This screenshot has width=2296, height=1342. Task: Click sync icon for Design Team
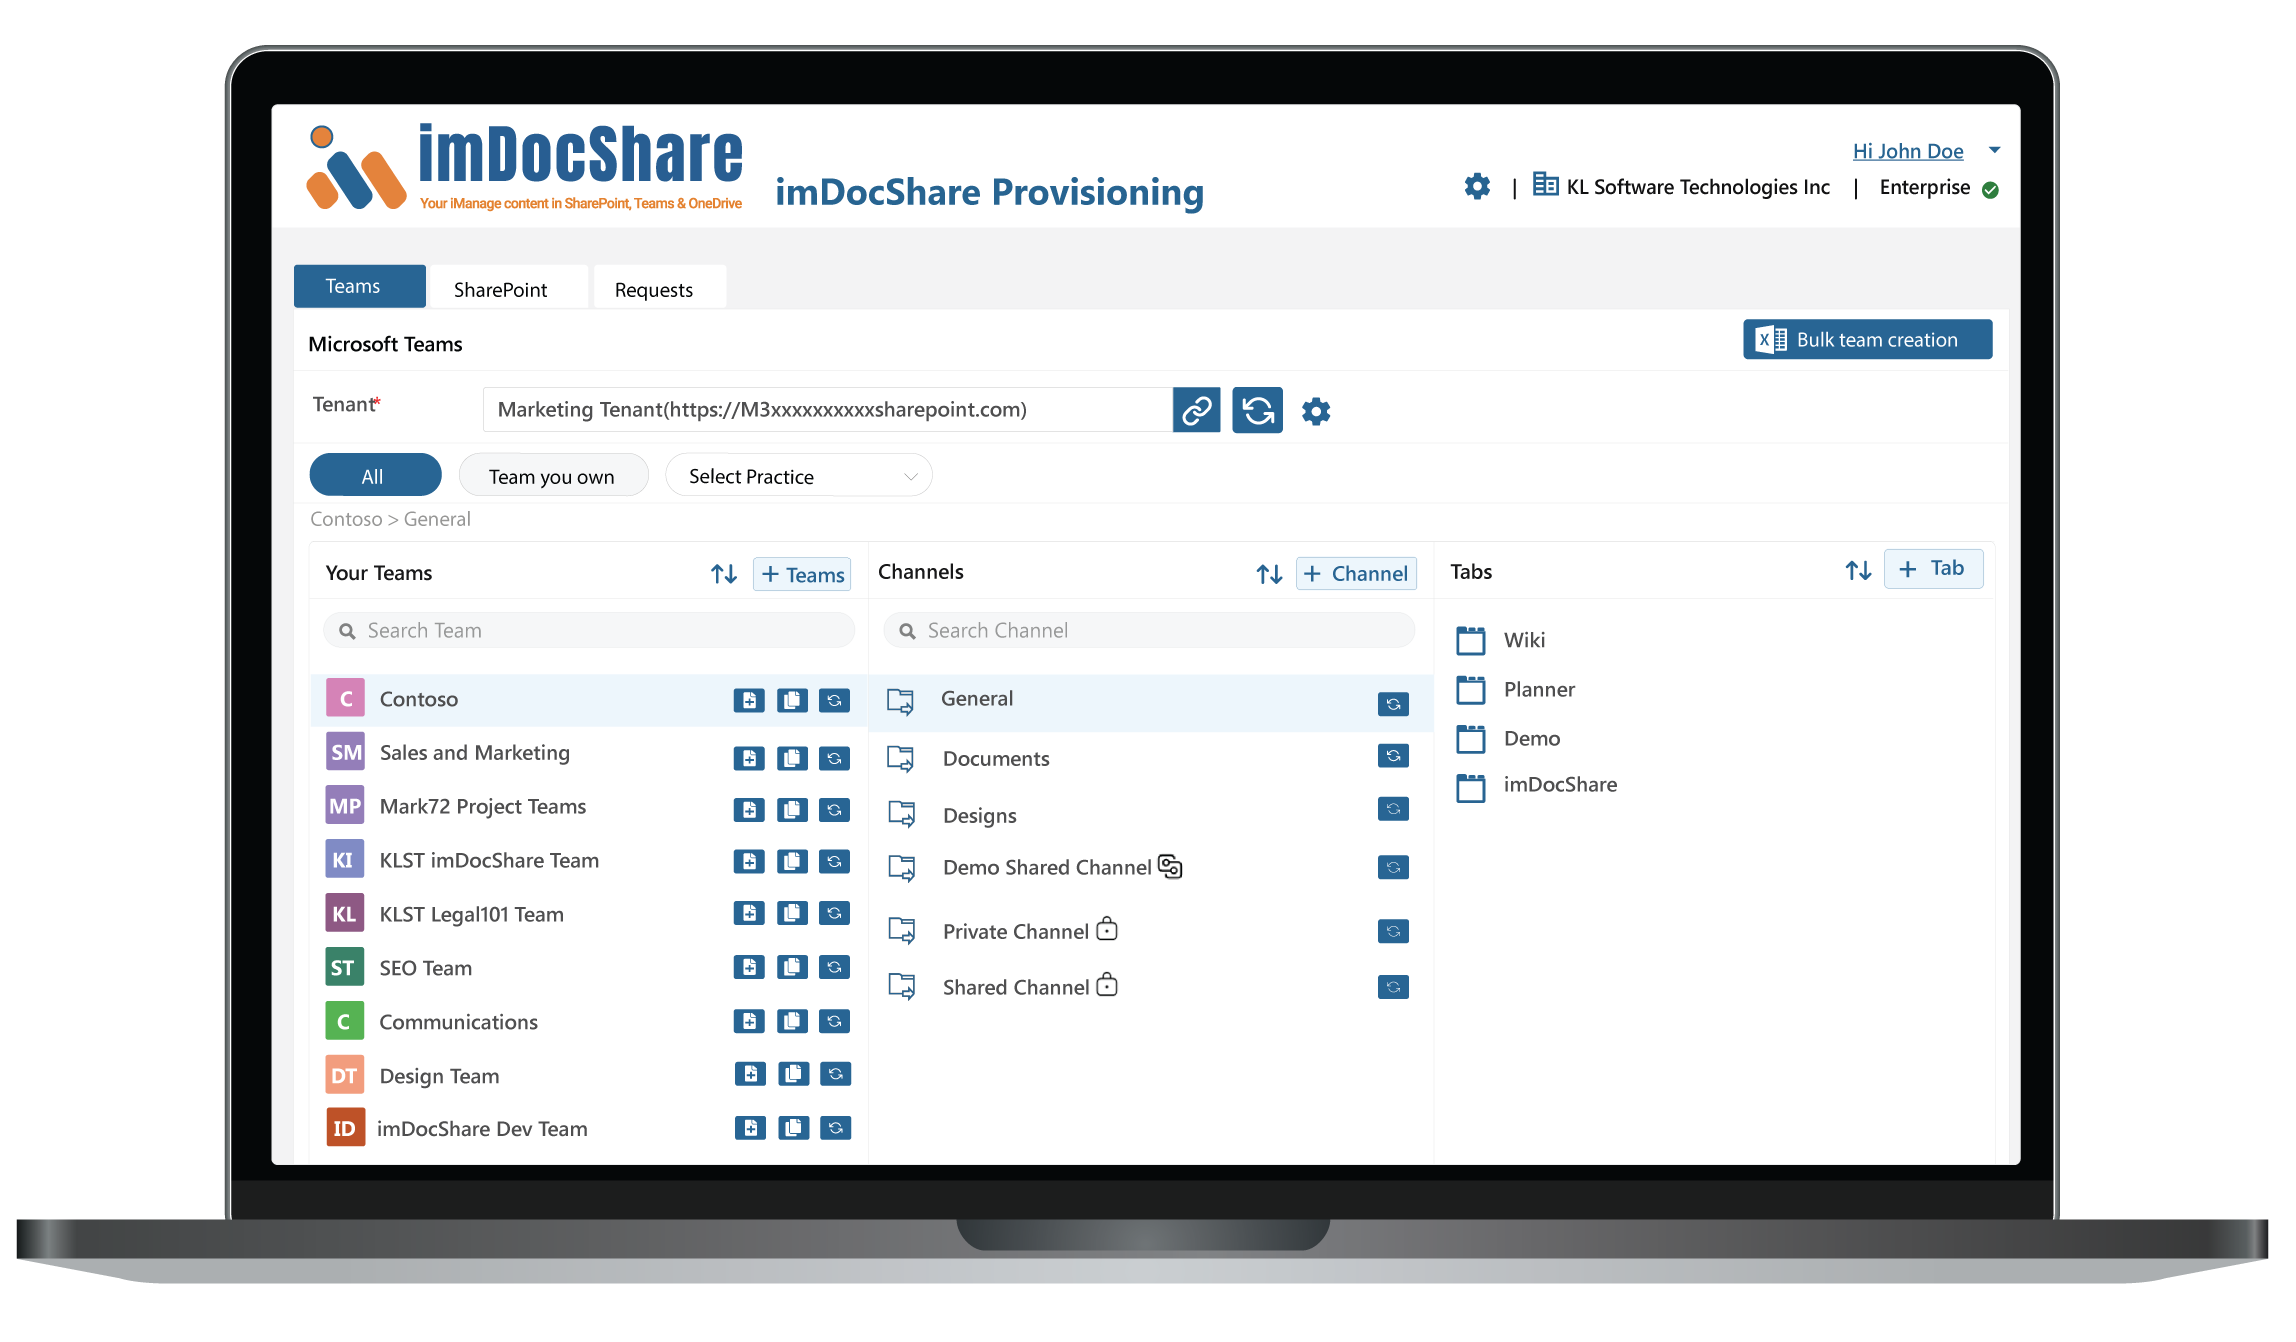tap(836, 1074)
